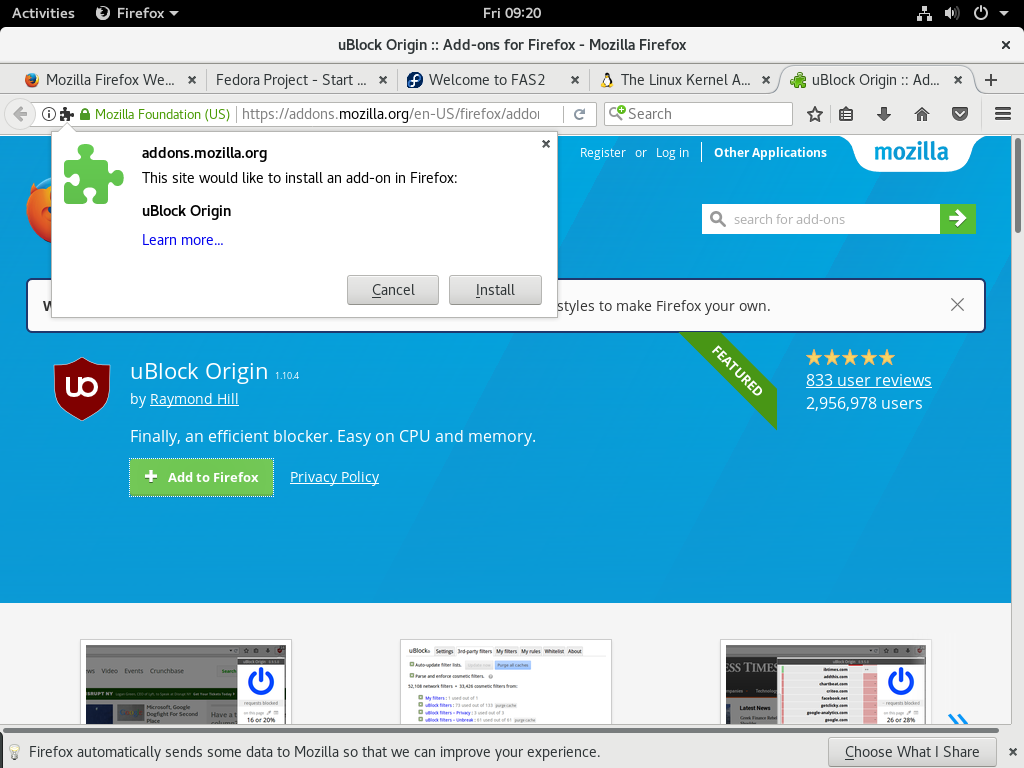View the 833 user reviews
The height and width of the screenshot is (768, 1024).
tap(869, 380)
